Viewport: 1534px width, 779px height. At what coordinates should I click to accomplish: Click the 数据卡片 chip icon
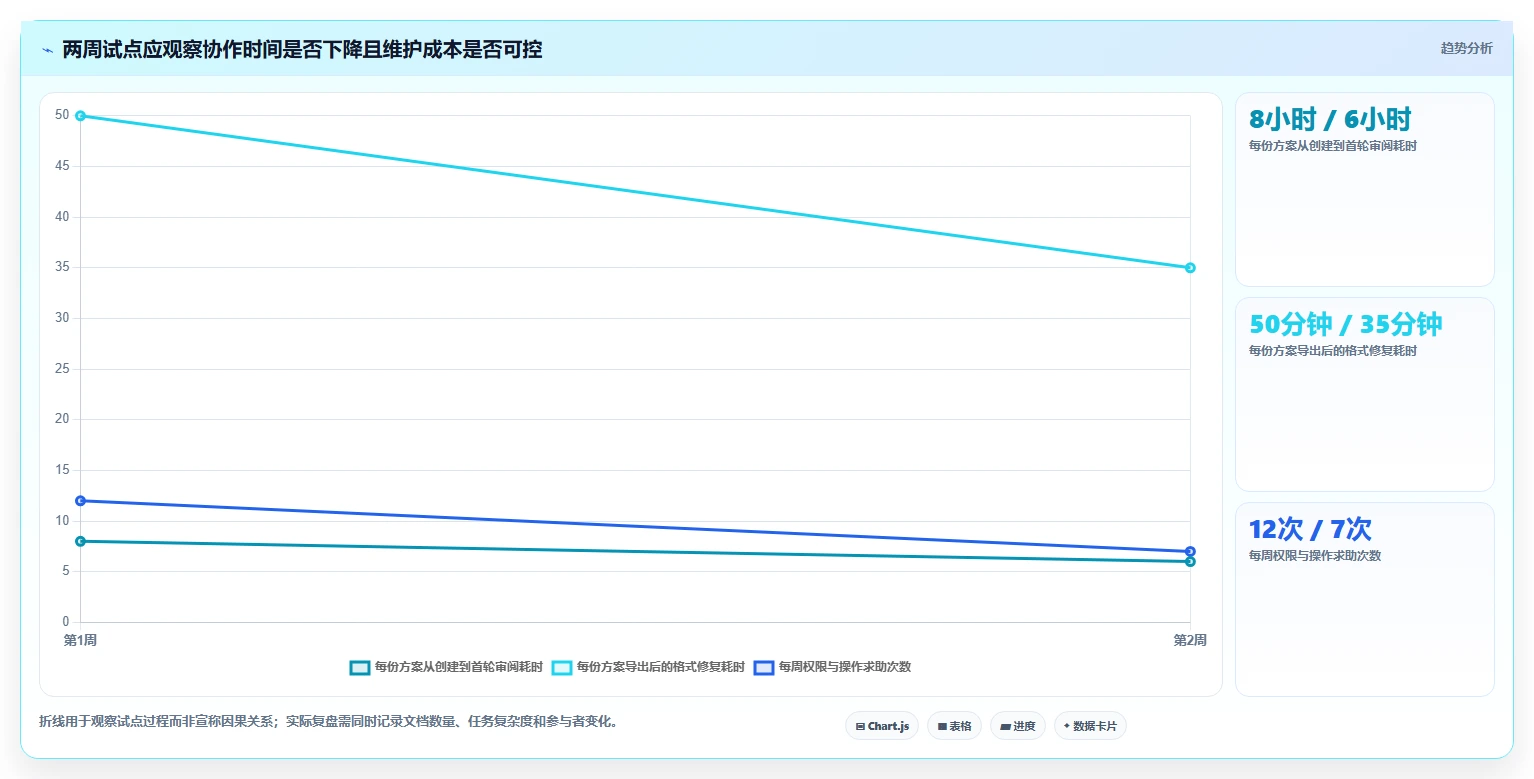(1067, 727)
